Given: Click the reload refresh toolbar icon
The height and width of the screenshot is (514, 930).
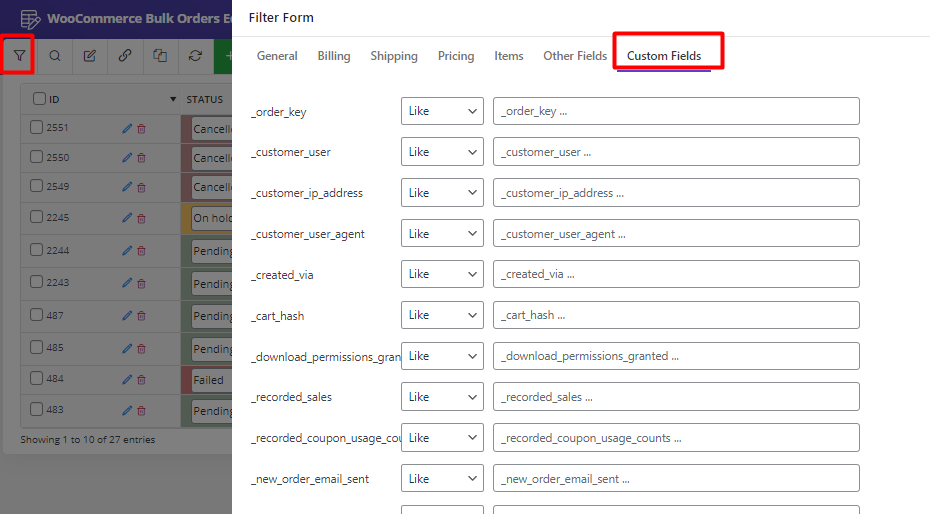Looking at the screenshot, I should (x=195, y=56).
